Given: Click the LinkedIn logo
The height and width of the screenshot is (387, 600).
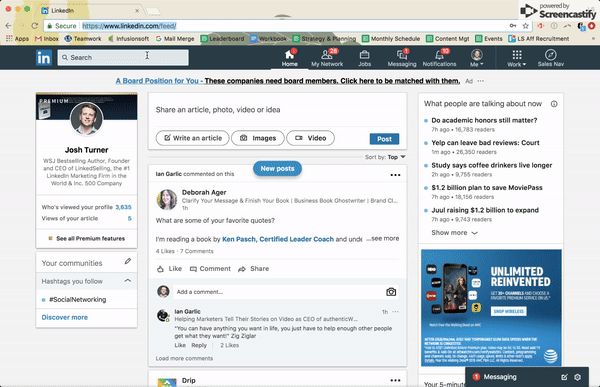Looking at the screenshot, I should tap(44, 58).
